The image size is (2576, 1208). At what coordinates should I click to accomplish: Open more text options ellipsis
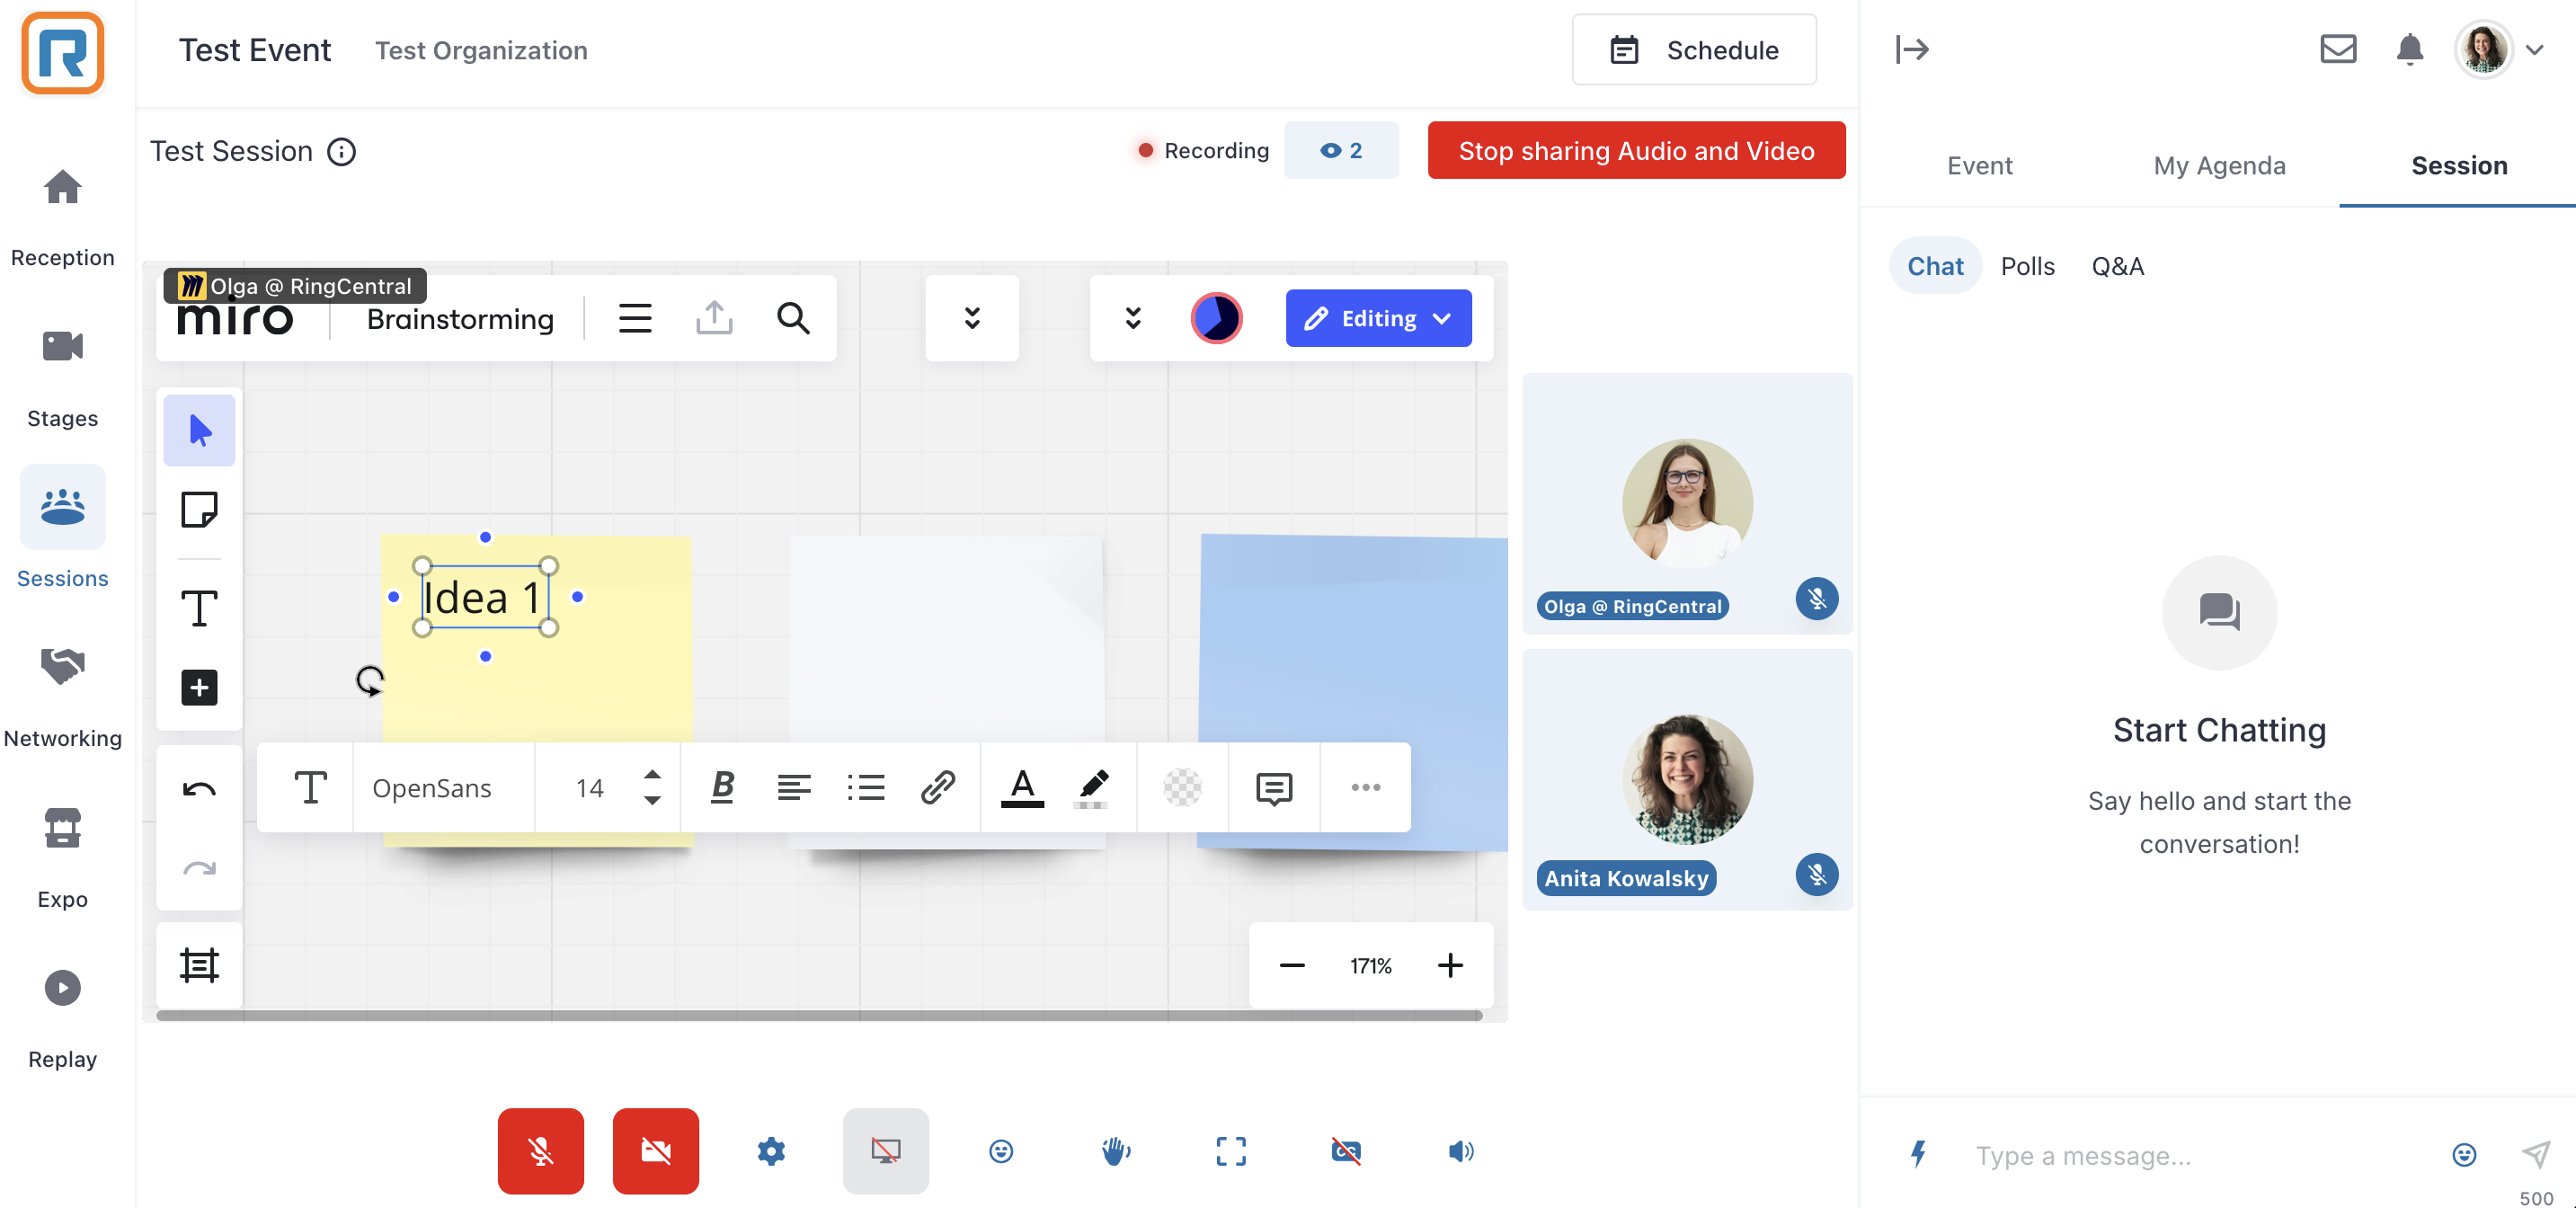[x=1365, y=787]
